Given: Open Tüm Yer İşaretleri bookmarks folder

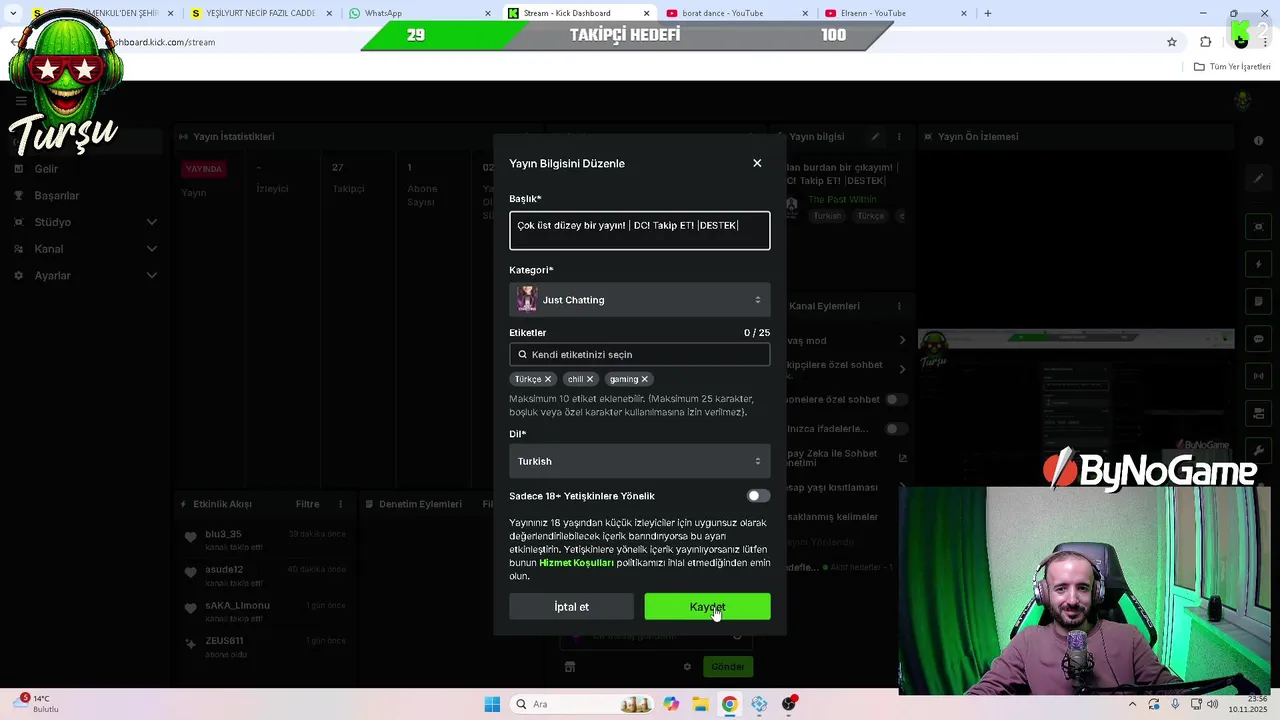Looking at the screenshot, I should click(1232, 67).
